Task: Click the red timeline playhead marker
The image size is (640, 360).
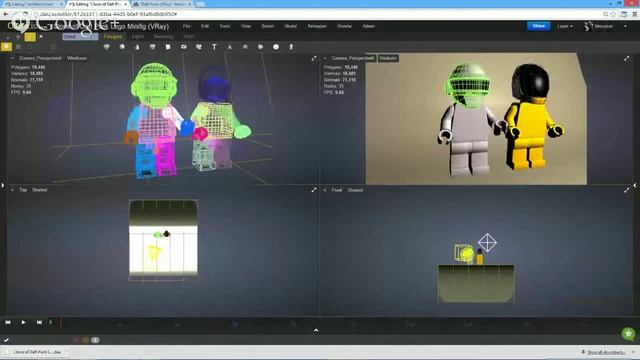Action: click(61, 323)
